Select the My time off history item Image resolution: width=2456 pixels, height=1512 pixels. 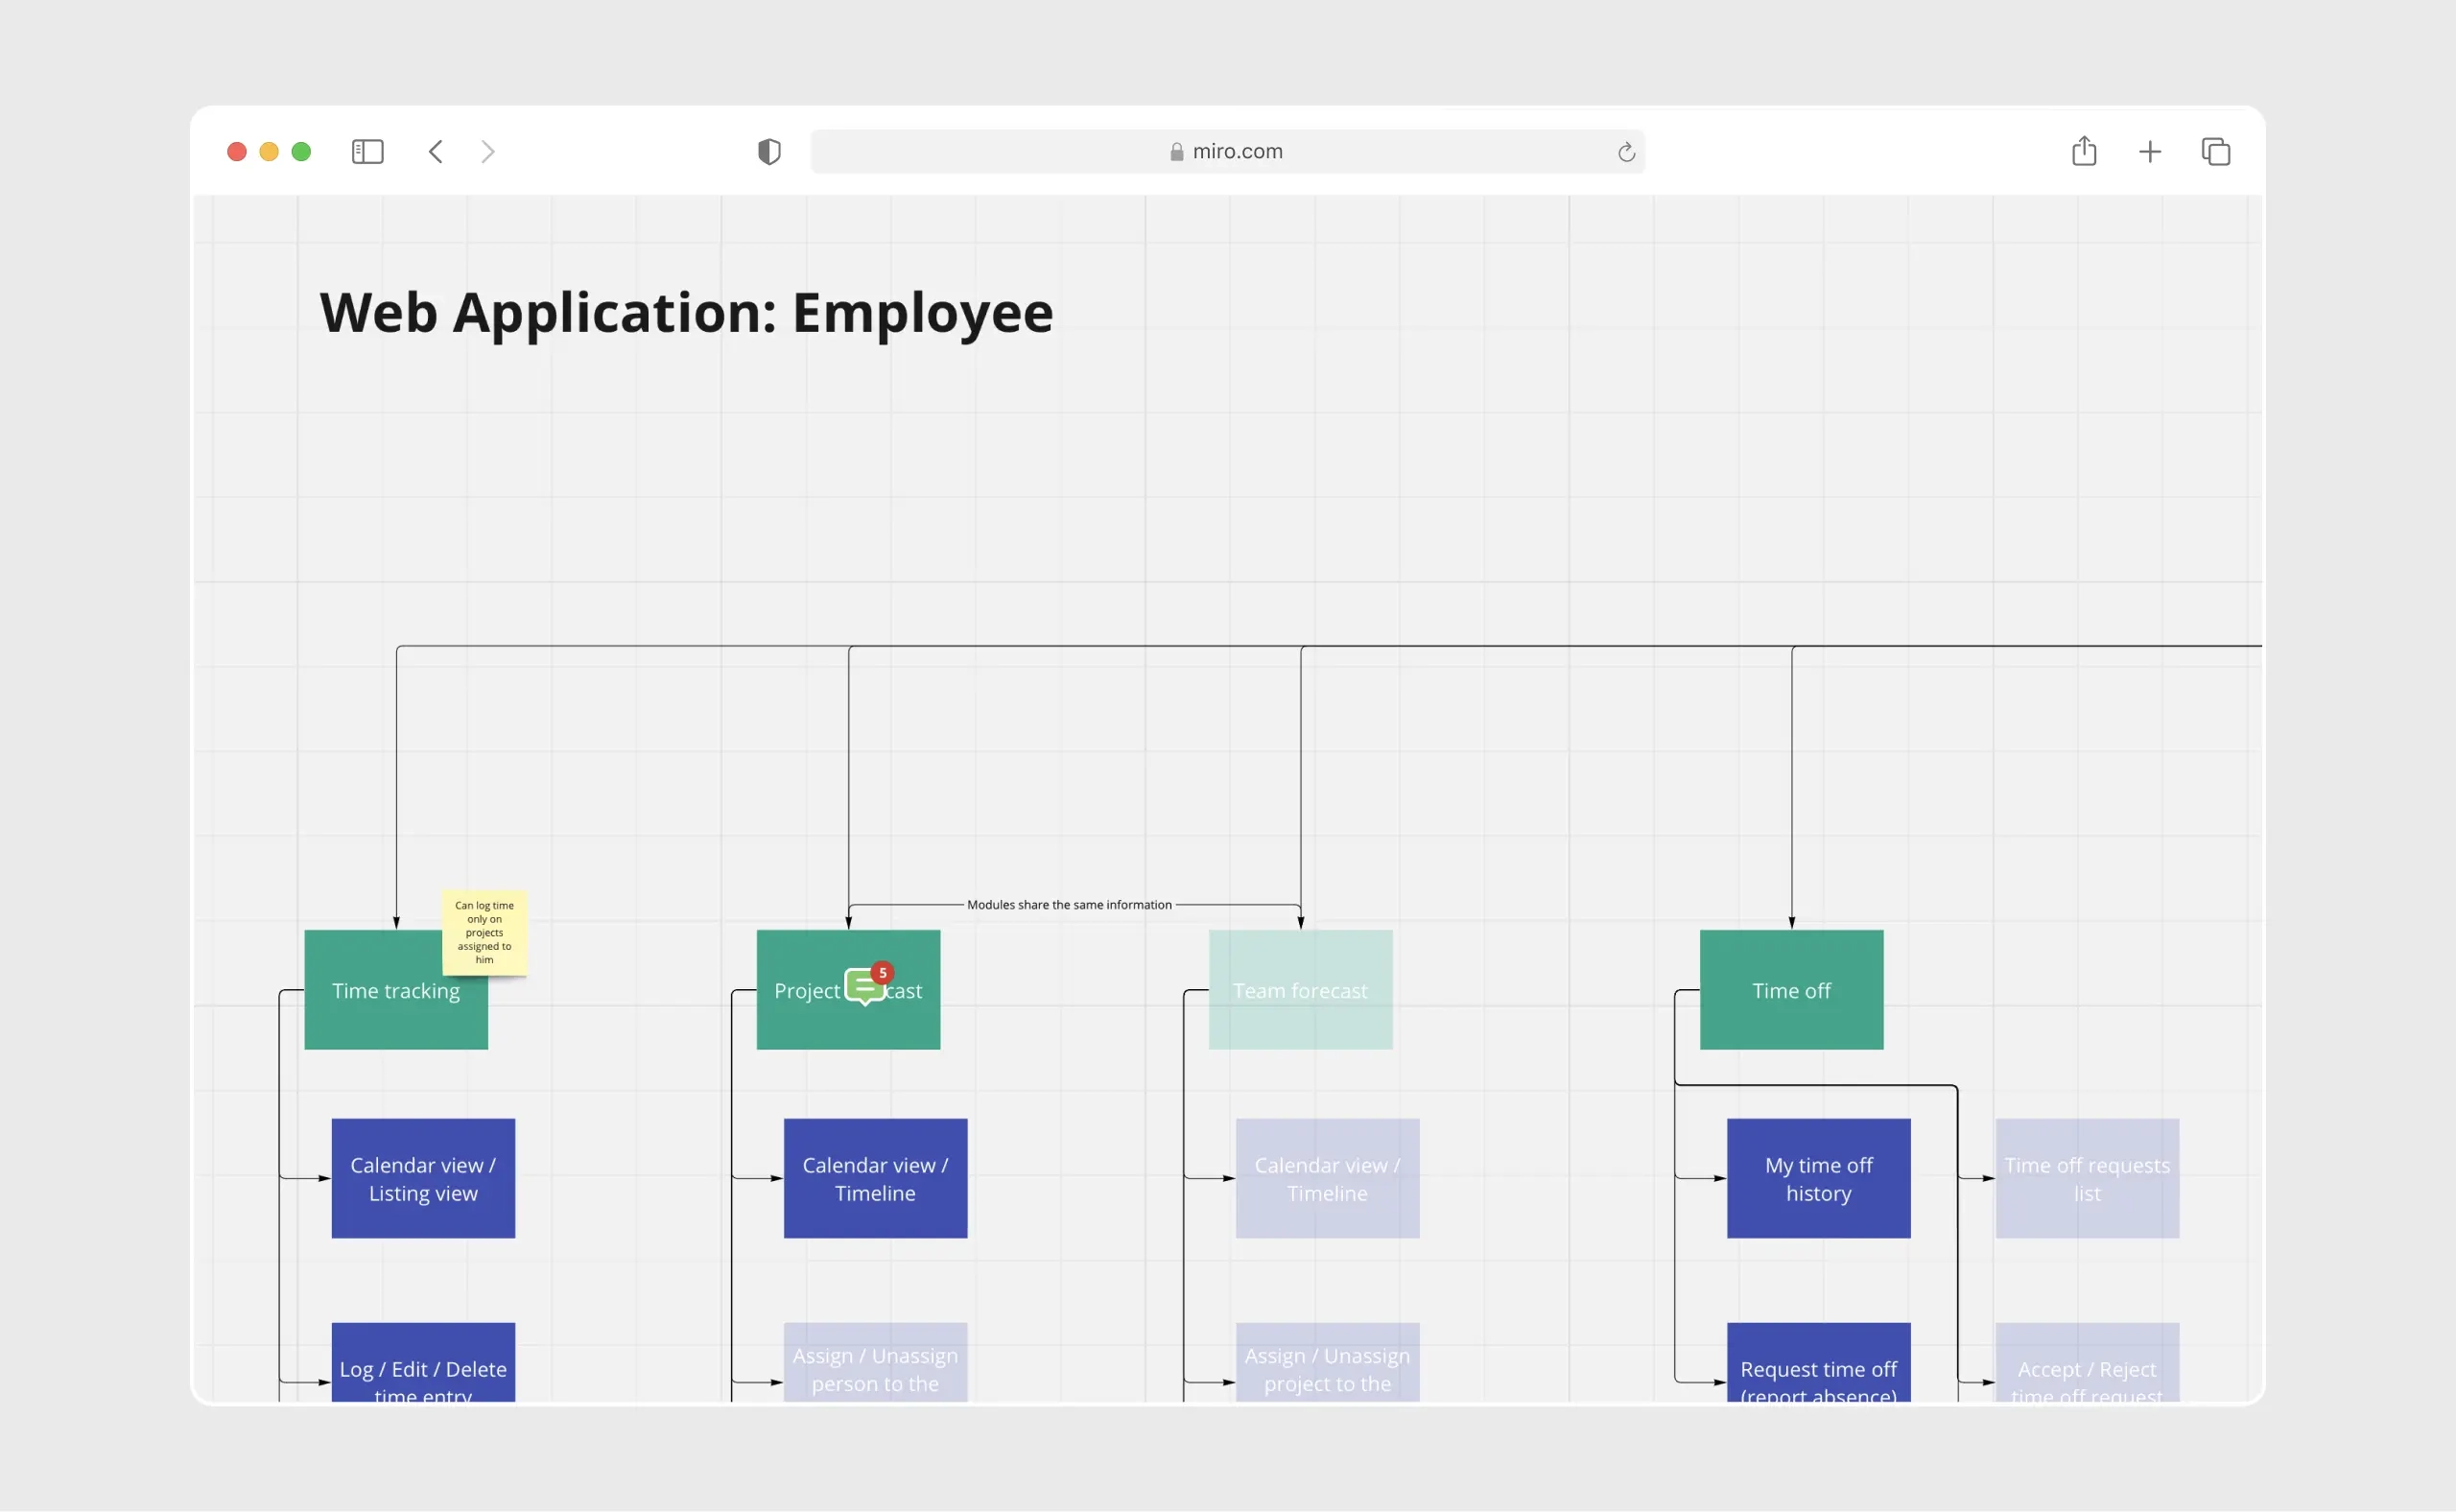coord(1819,1177)
